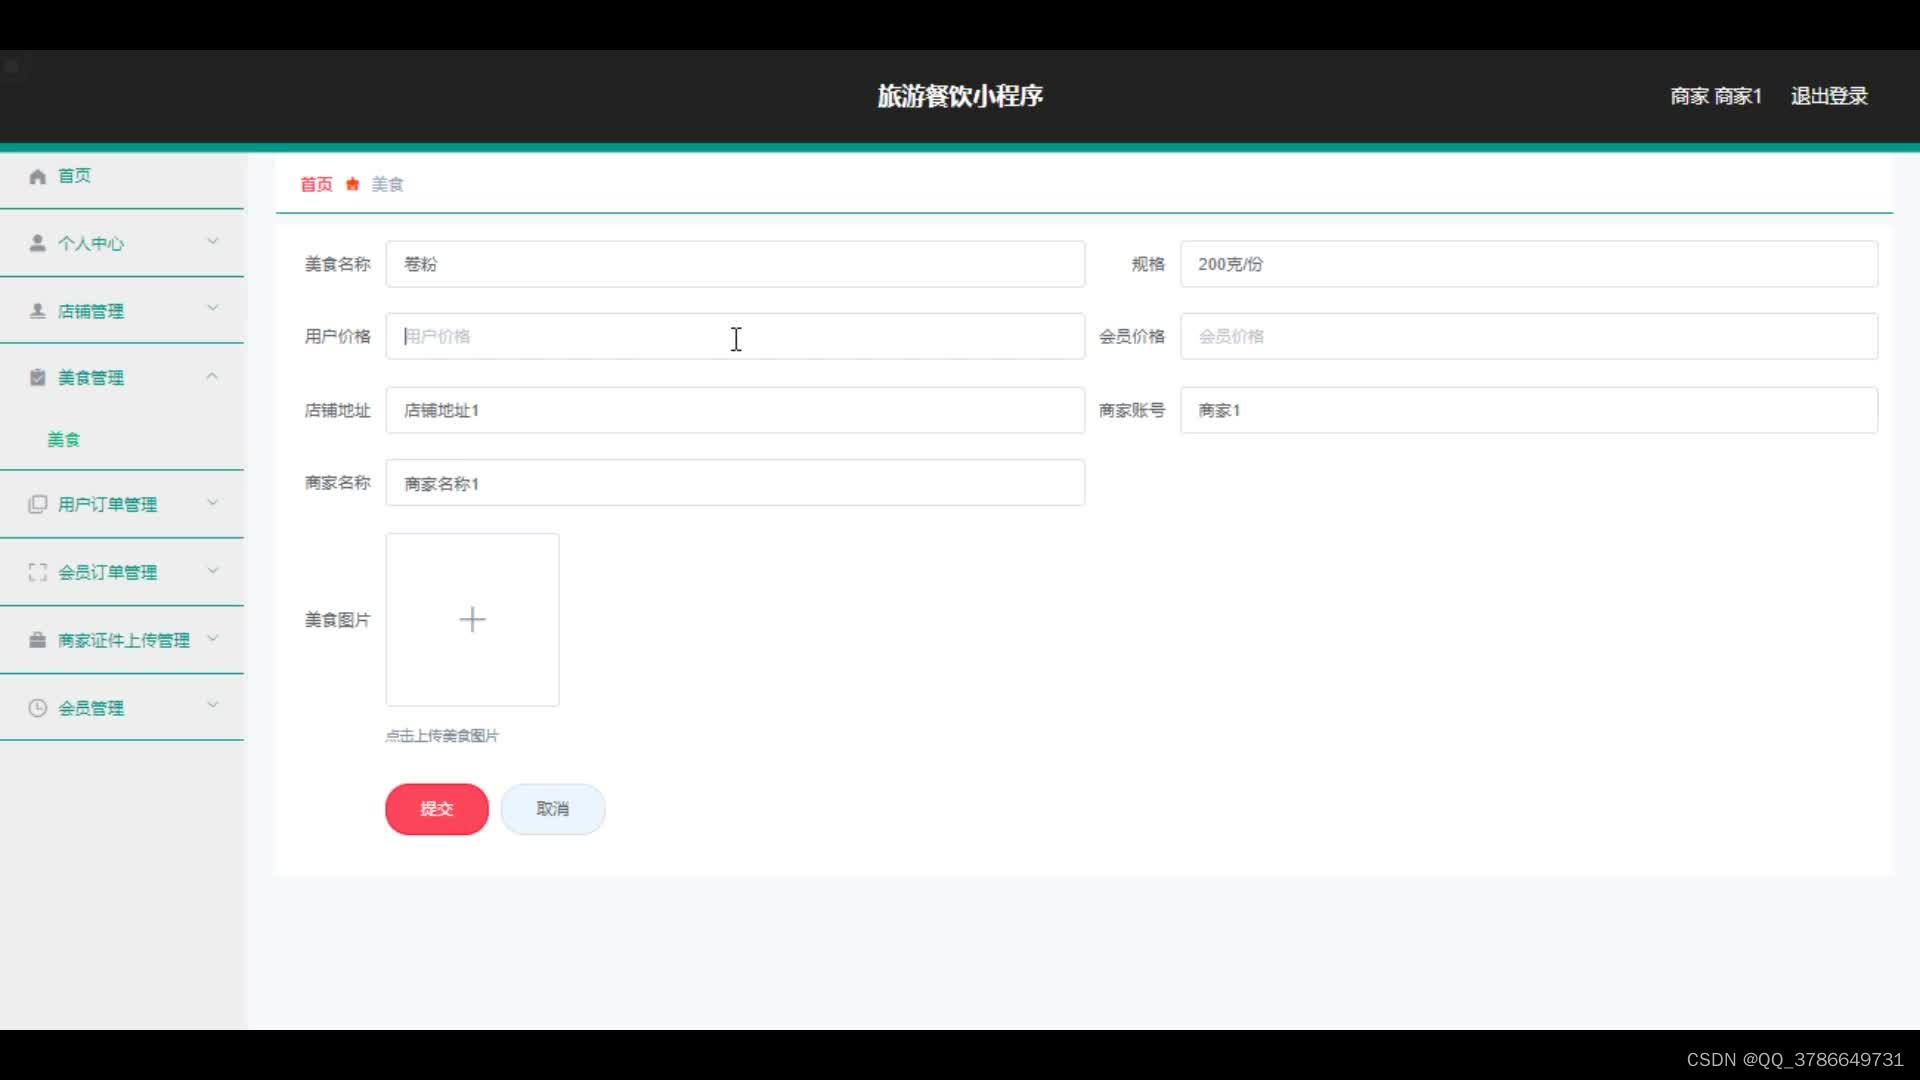1920x1080 pixels.
Task: Click the 商家 商家1 account label
Action: click(x=1716, y=96)
